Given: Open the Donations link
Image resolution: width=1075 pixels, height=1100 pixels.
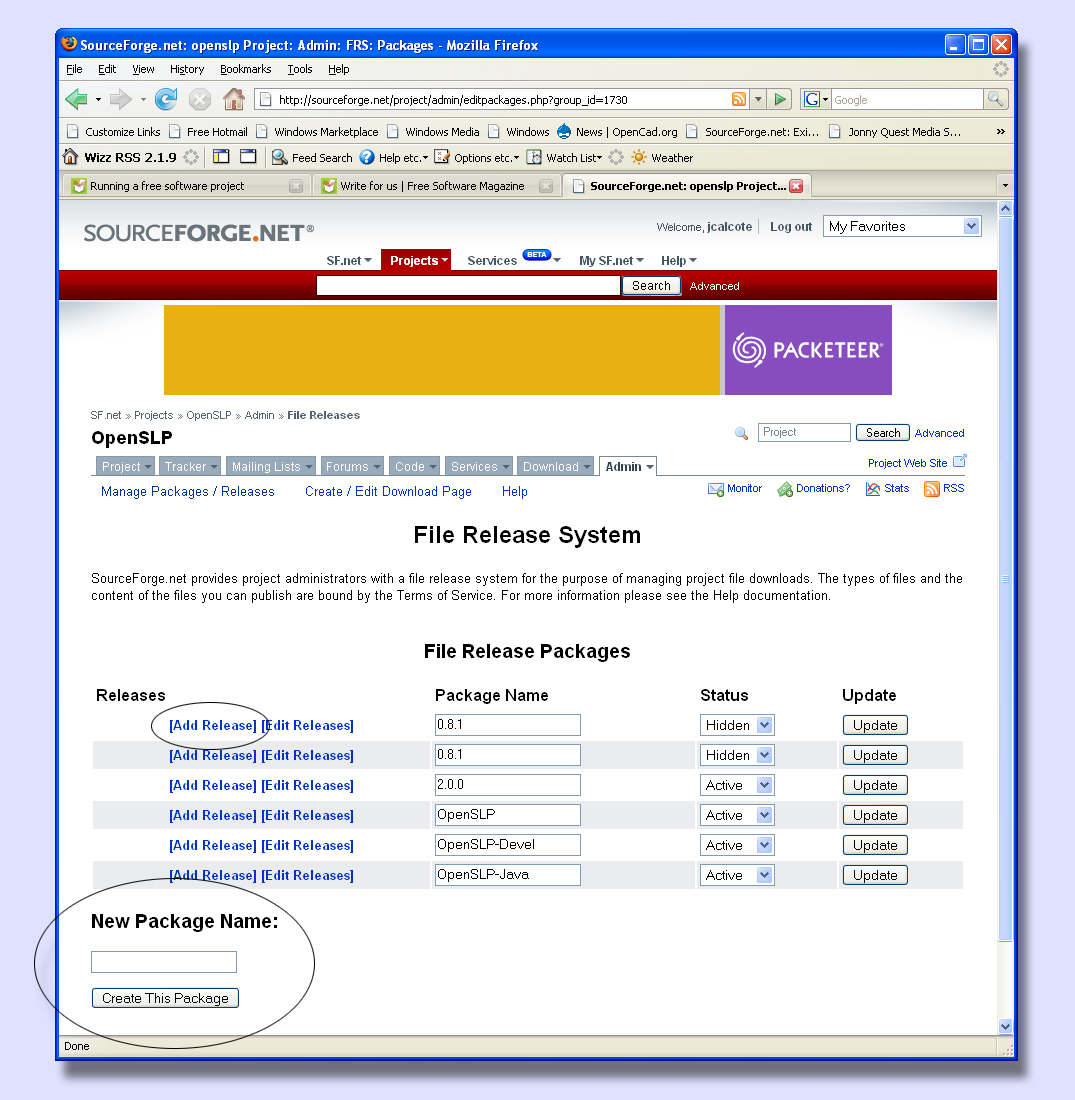Looking at the screenshot, I should [x=814, y=488].
